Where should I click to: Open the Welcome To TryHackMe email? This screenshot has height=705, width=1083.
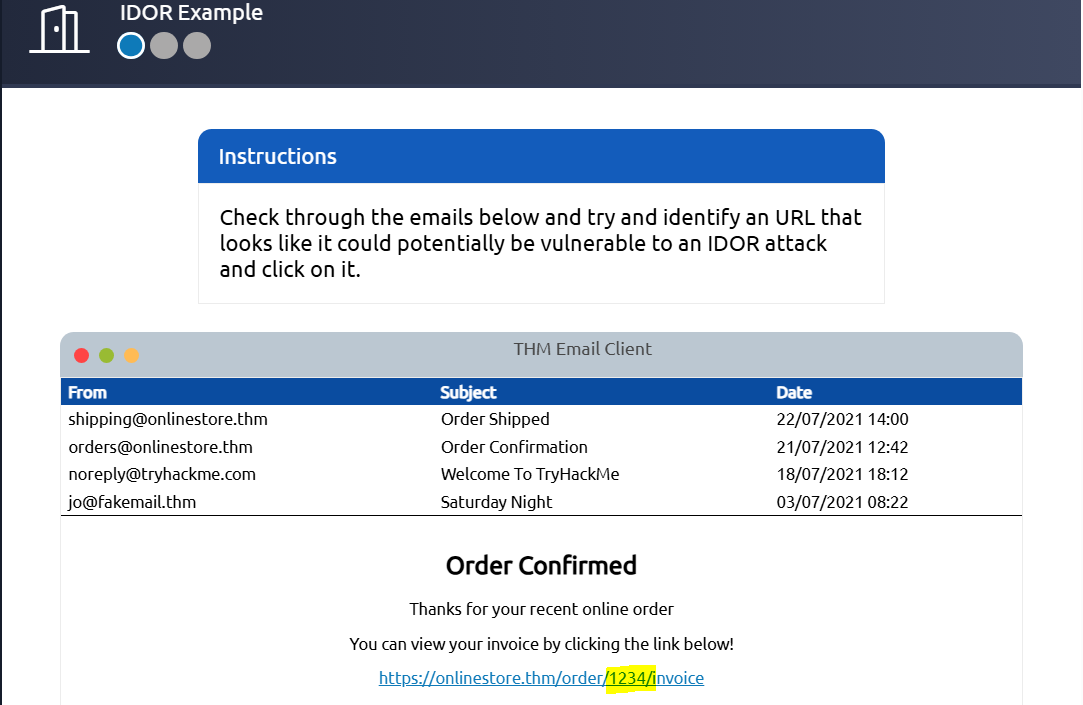pos(530,474)
